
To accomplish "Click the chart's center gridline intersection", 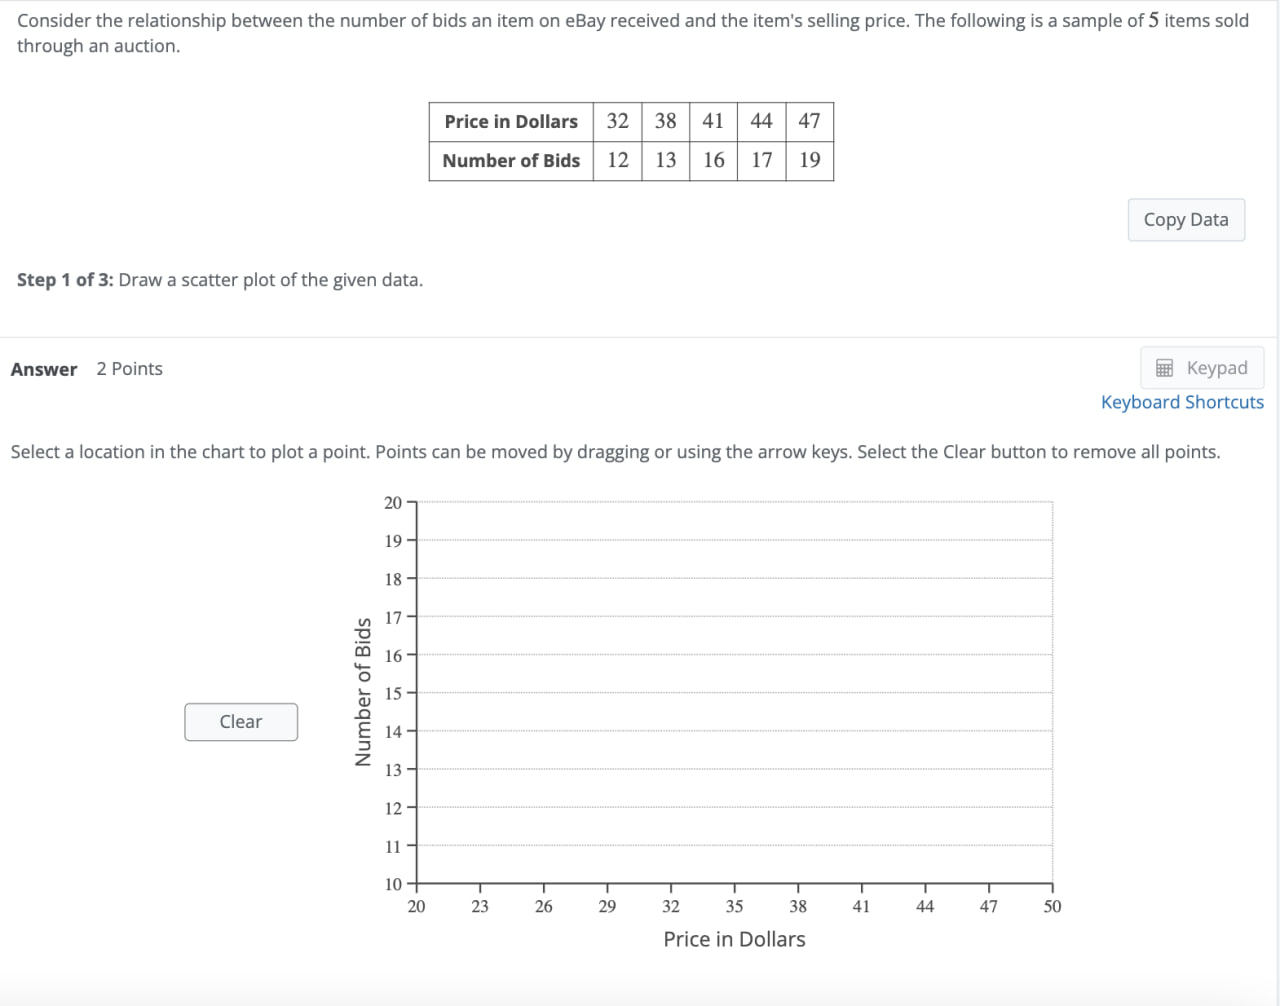I will (734, 693).
